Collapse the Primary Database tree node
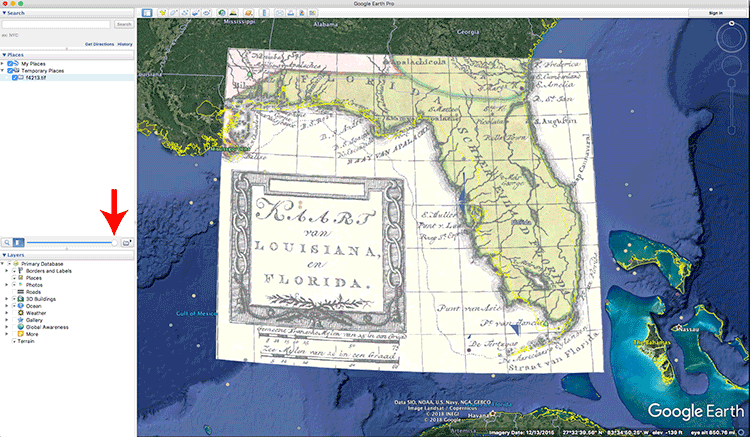 3,264
